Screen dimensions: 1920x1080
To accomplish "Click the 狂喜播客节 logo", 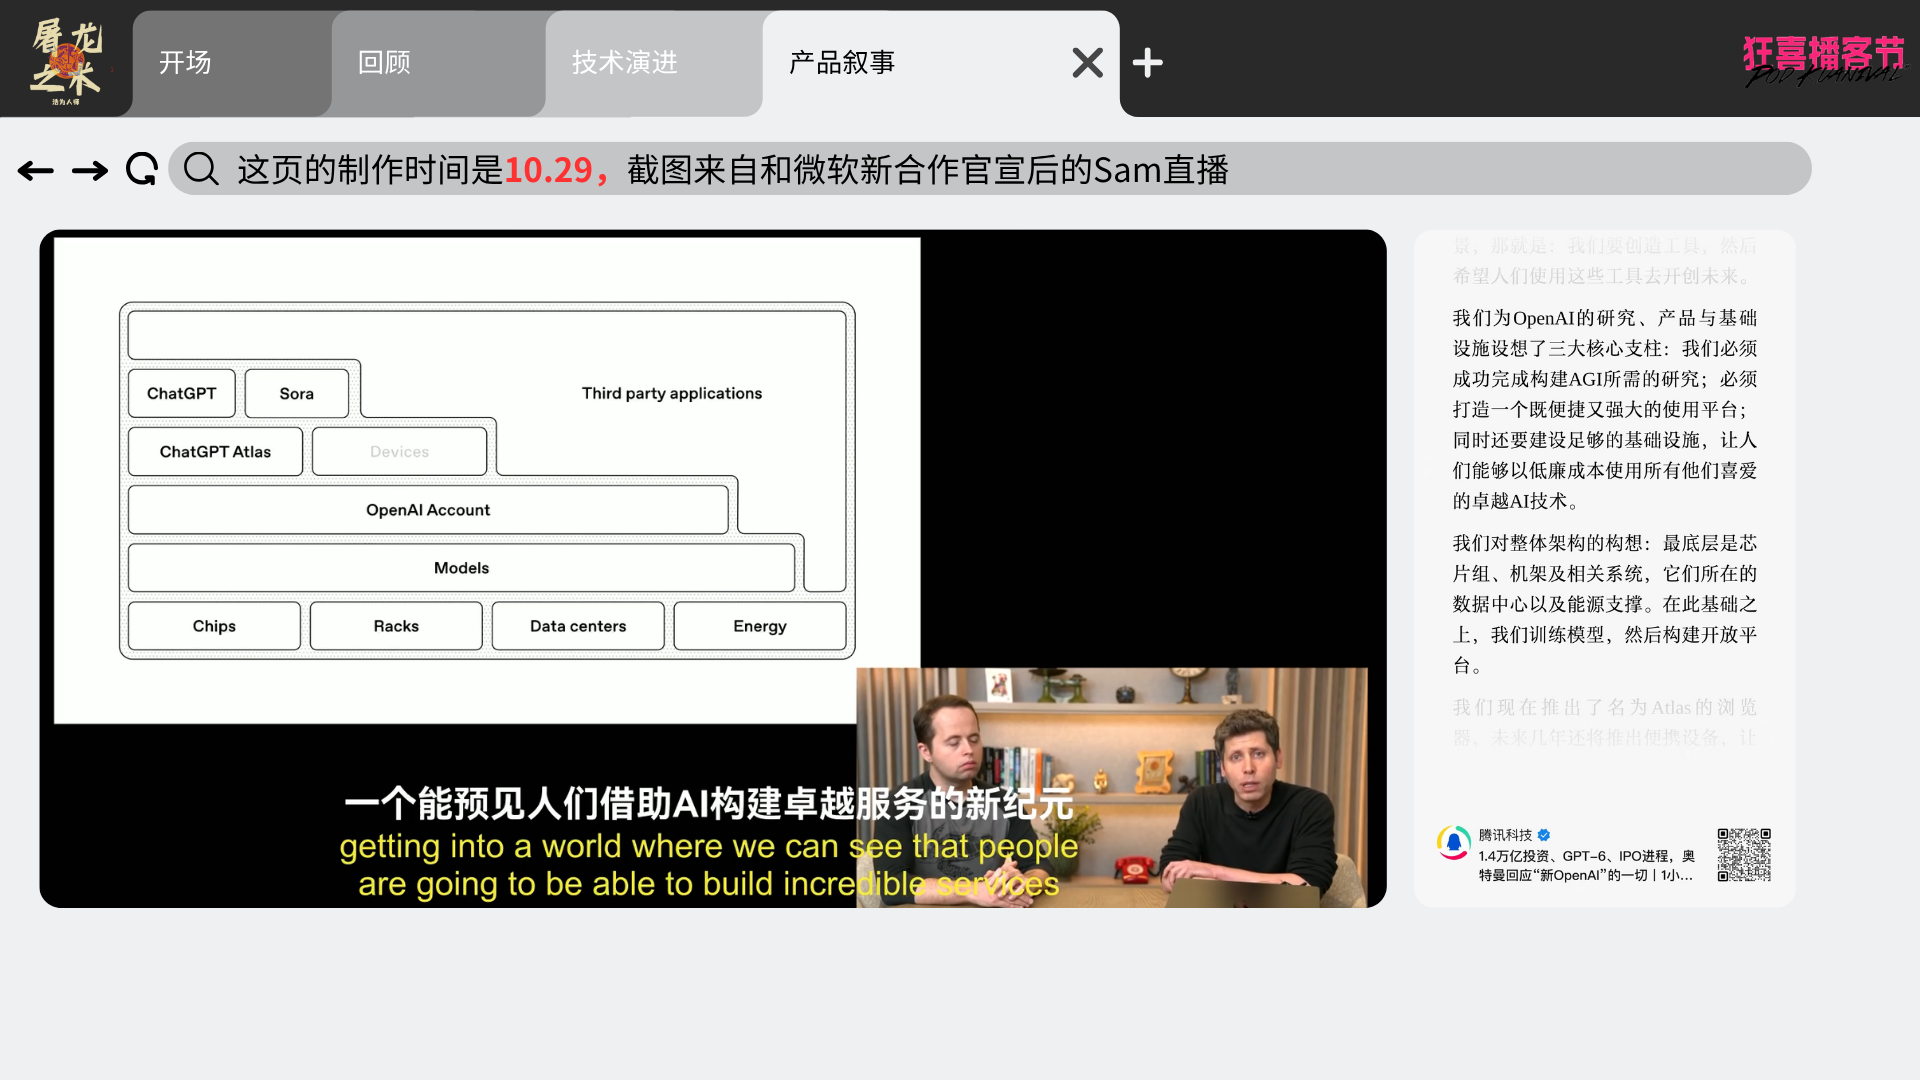I will pos(1822,60).
